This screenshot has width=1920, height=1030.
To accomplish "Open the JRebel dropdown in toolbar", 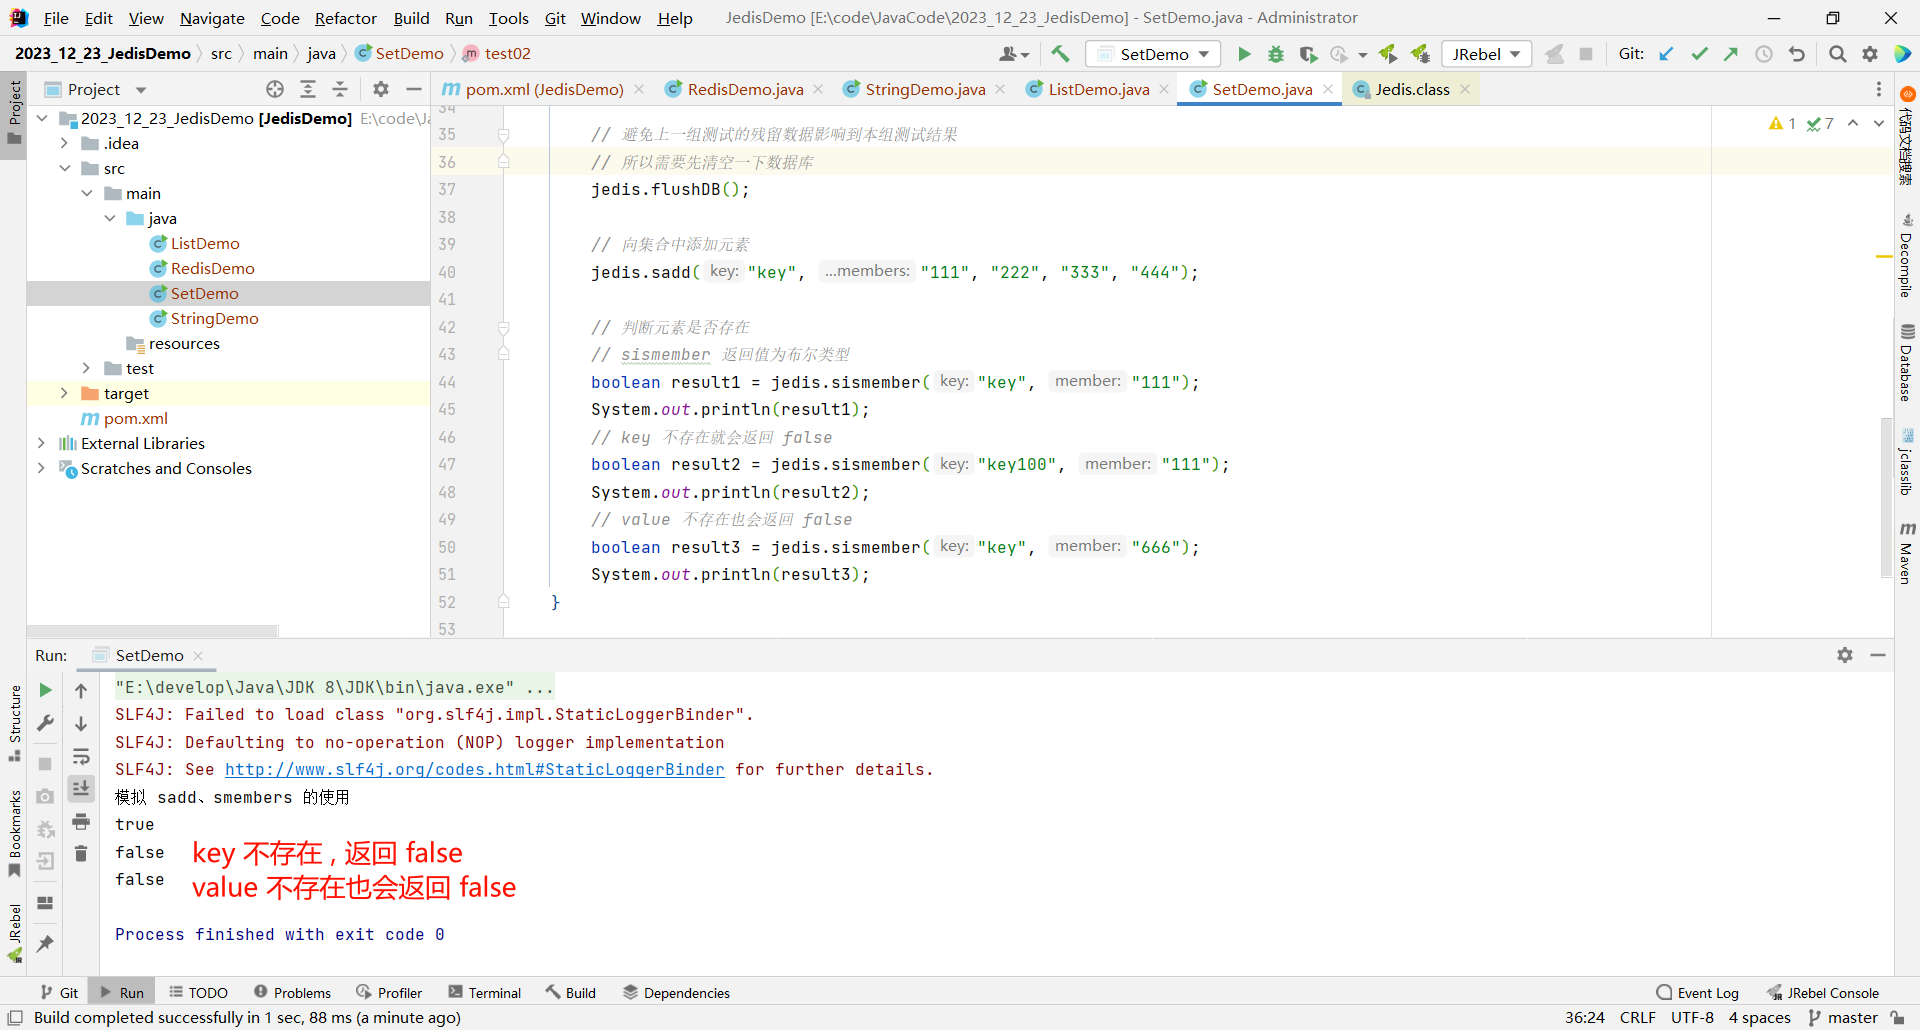I will point(1487,54).
